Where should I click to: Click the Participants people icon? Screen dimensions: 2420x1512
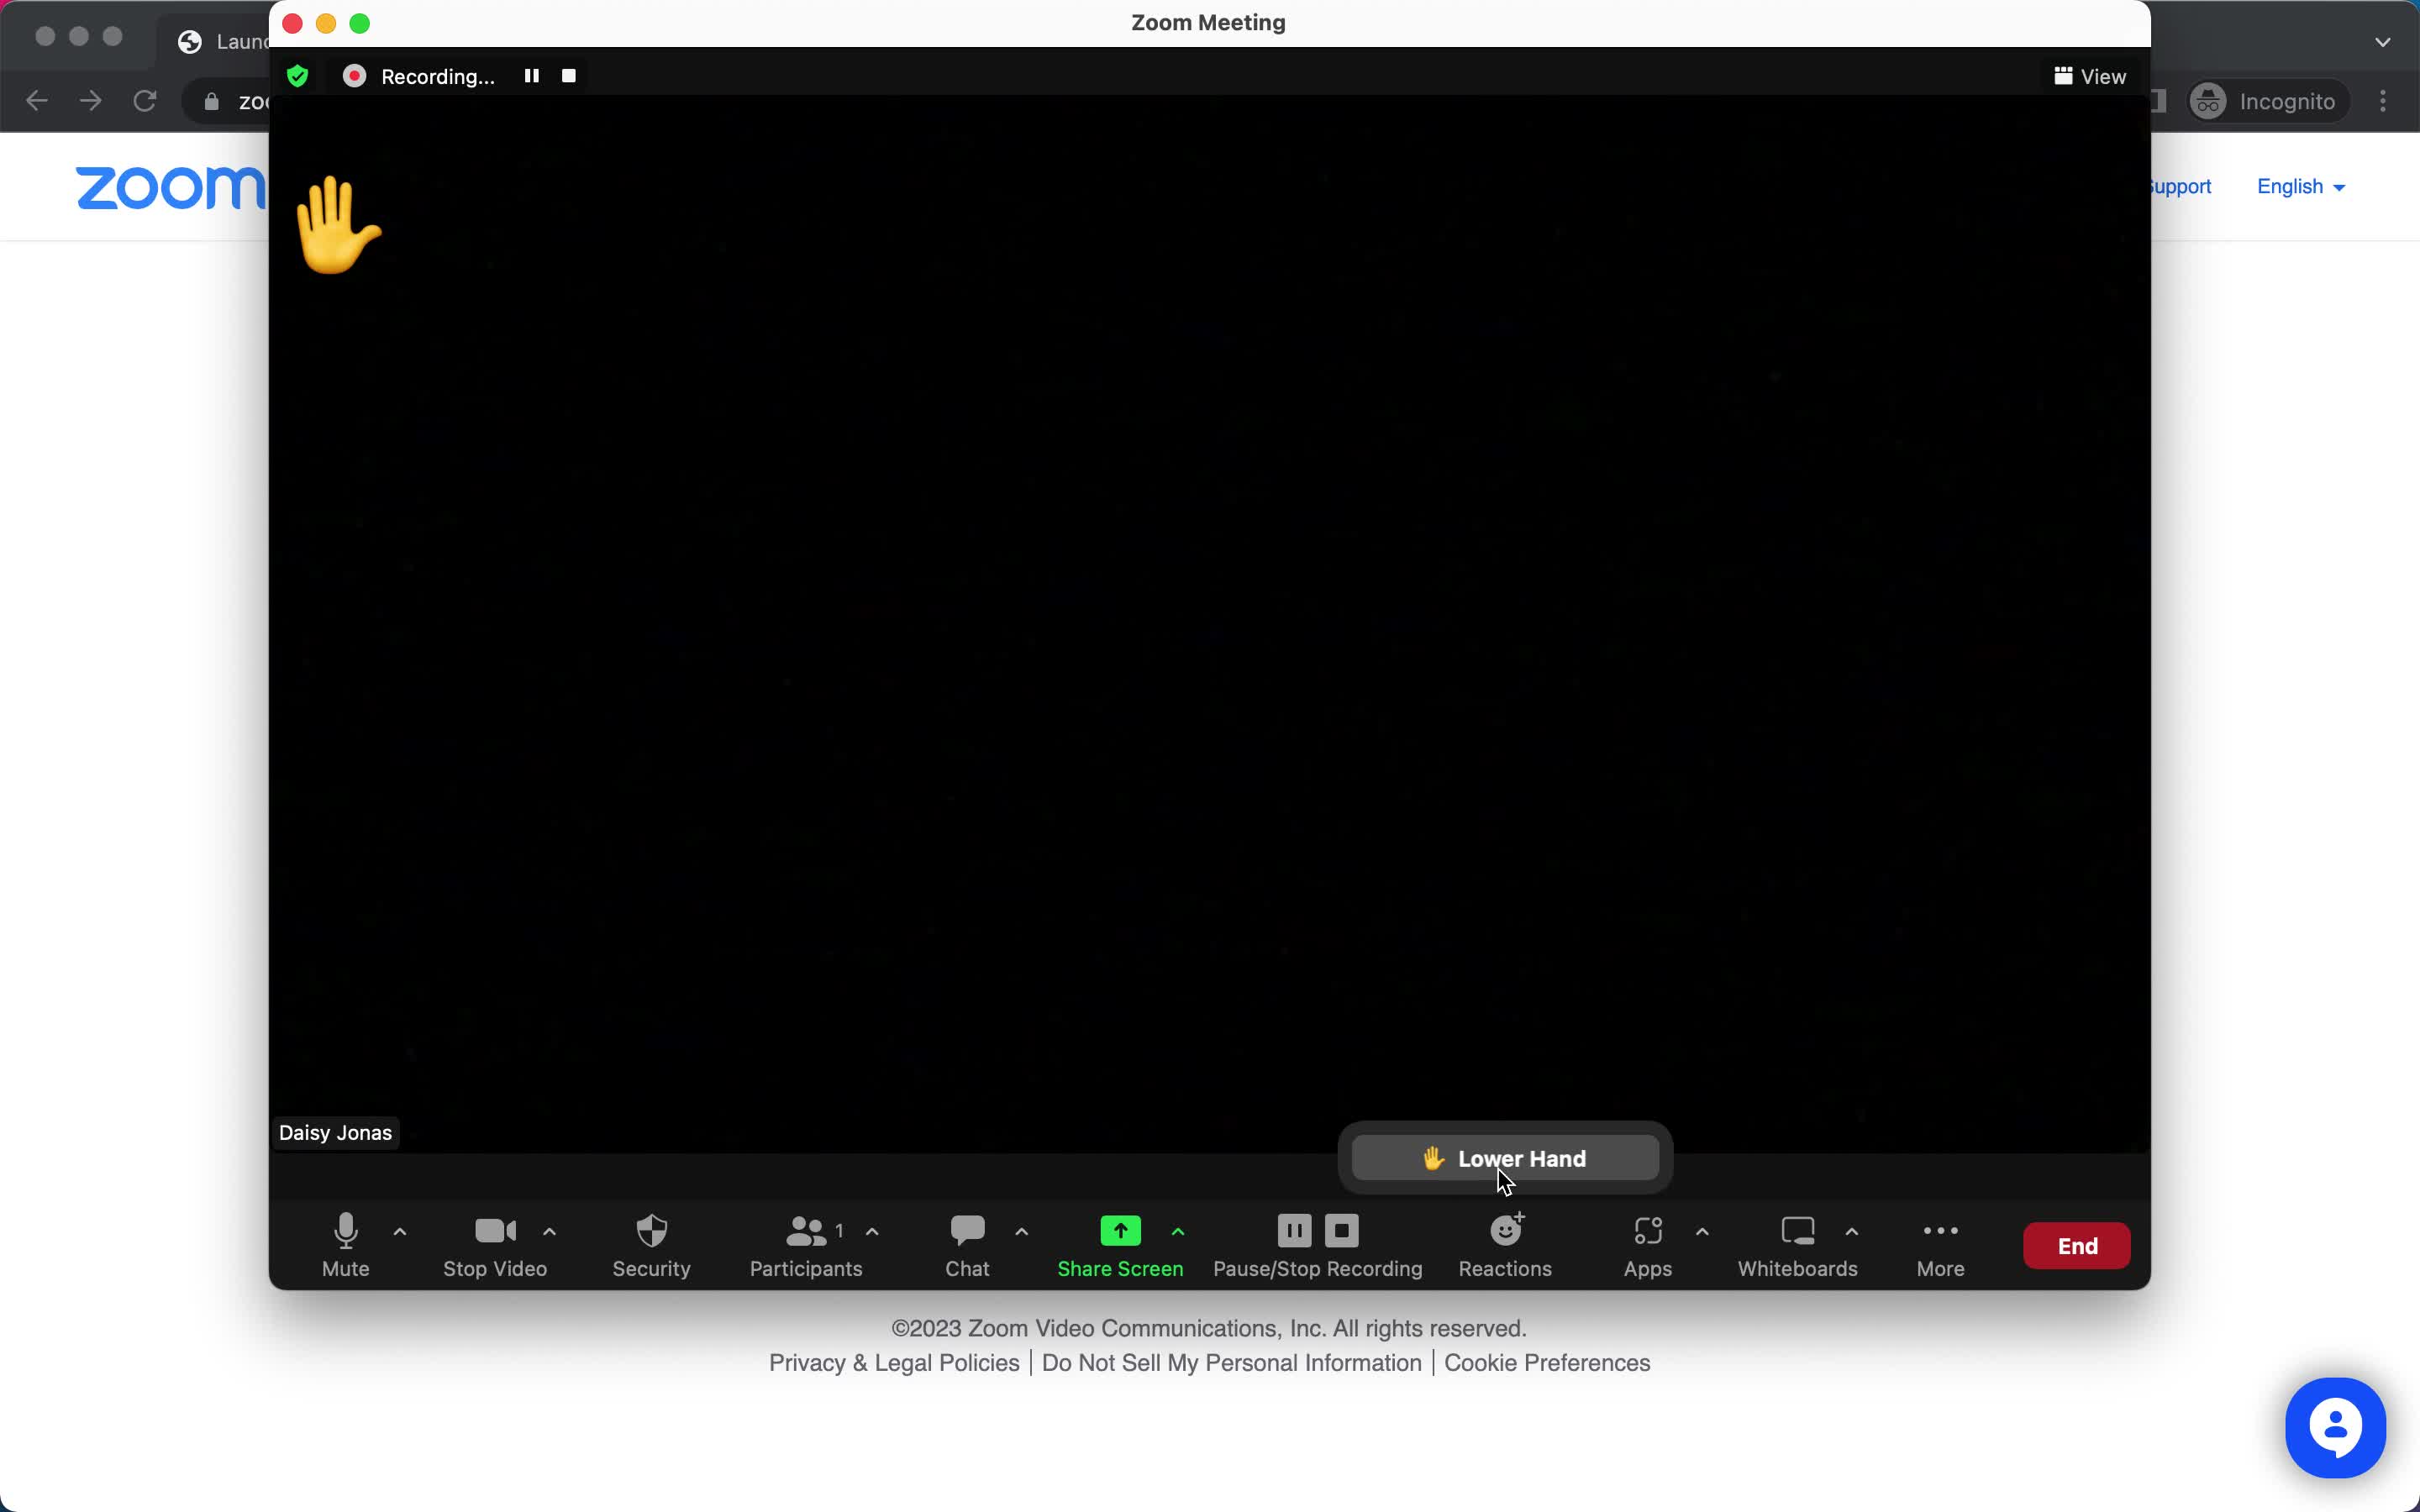click(x=805, y=1231)
